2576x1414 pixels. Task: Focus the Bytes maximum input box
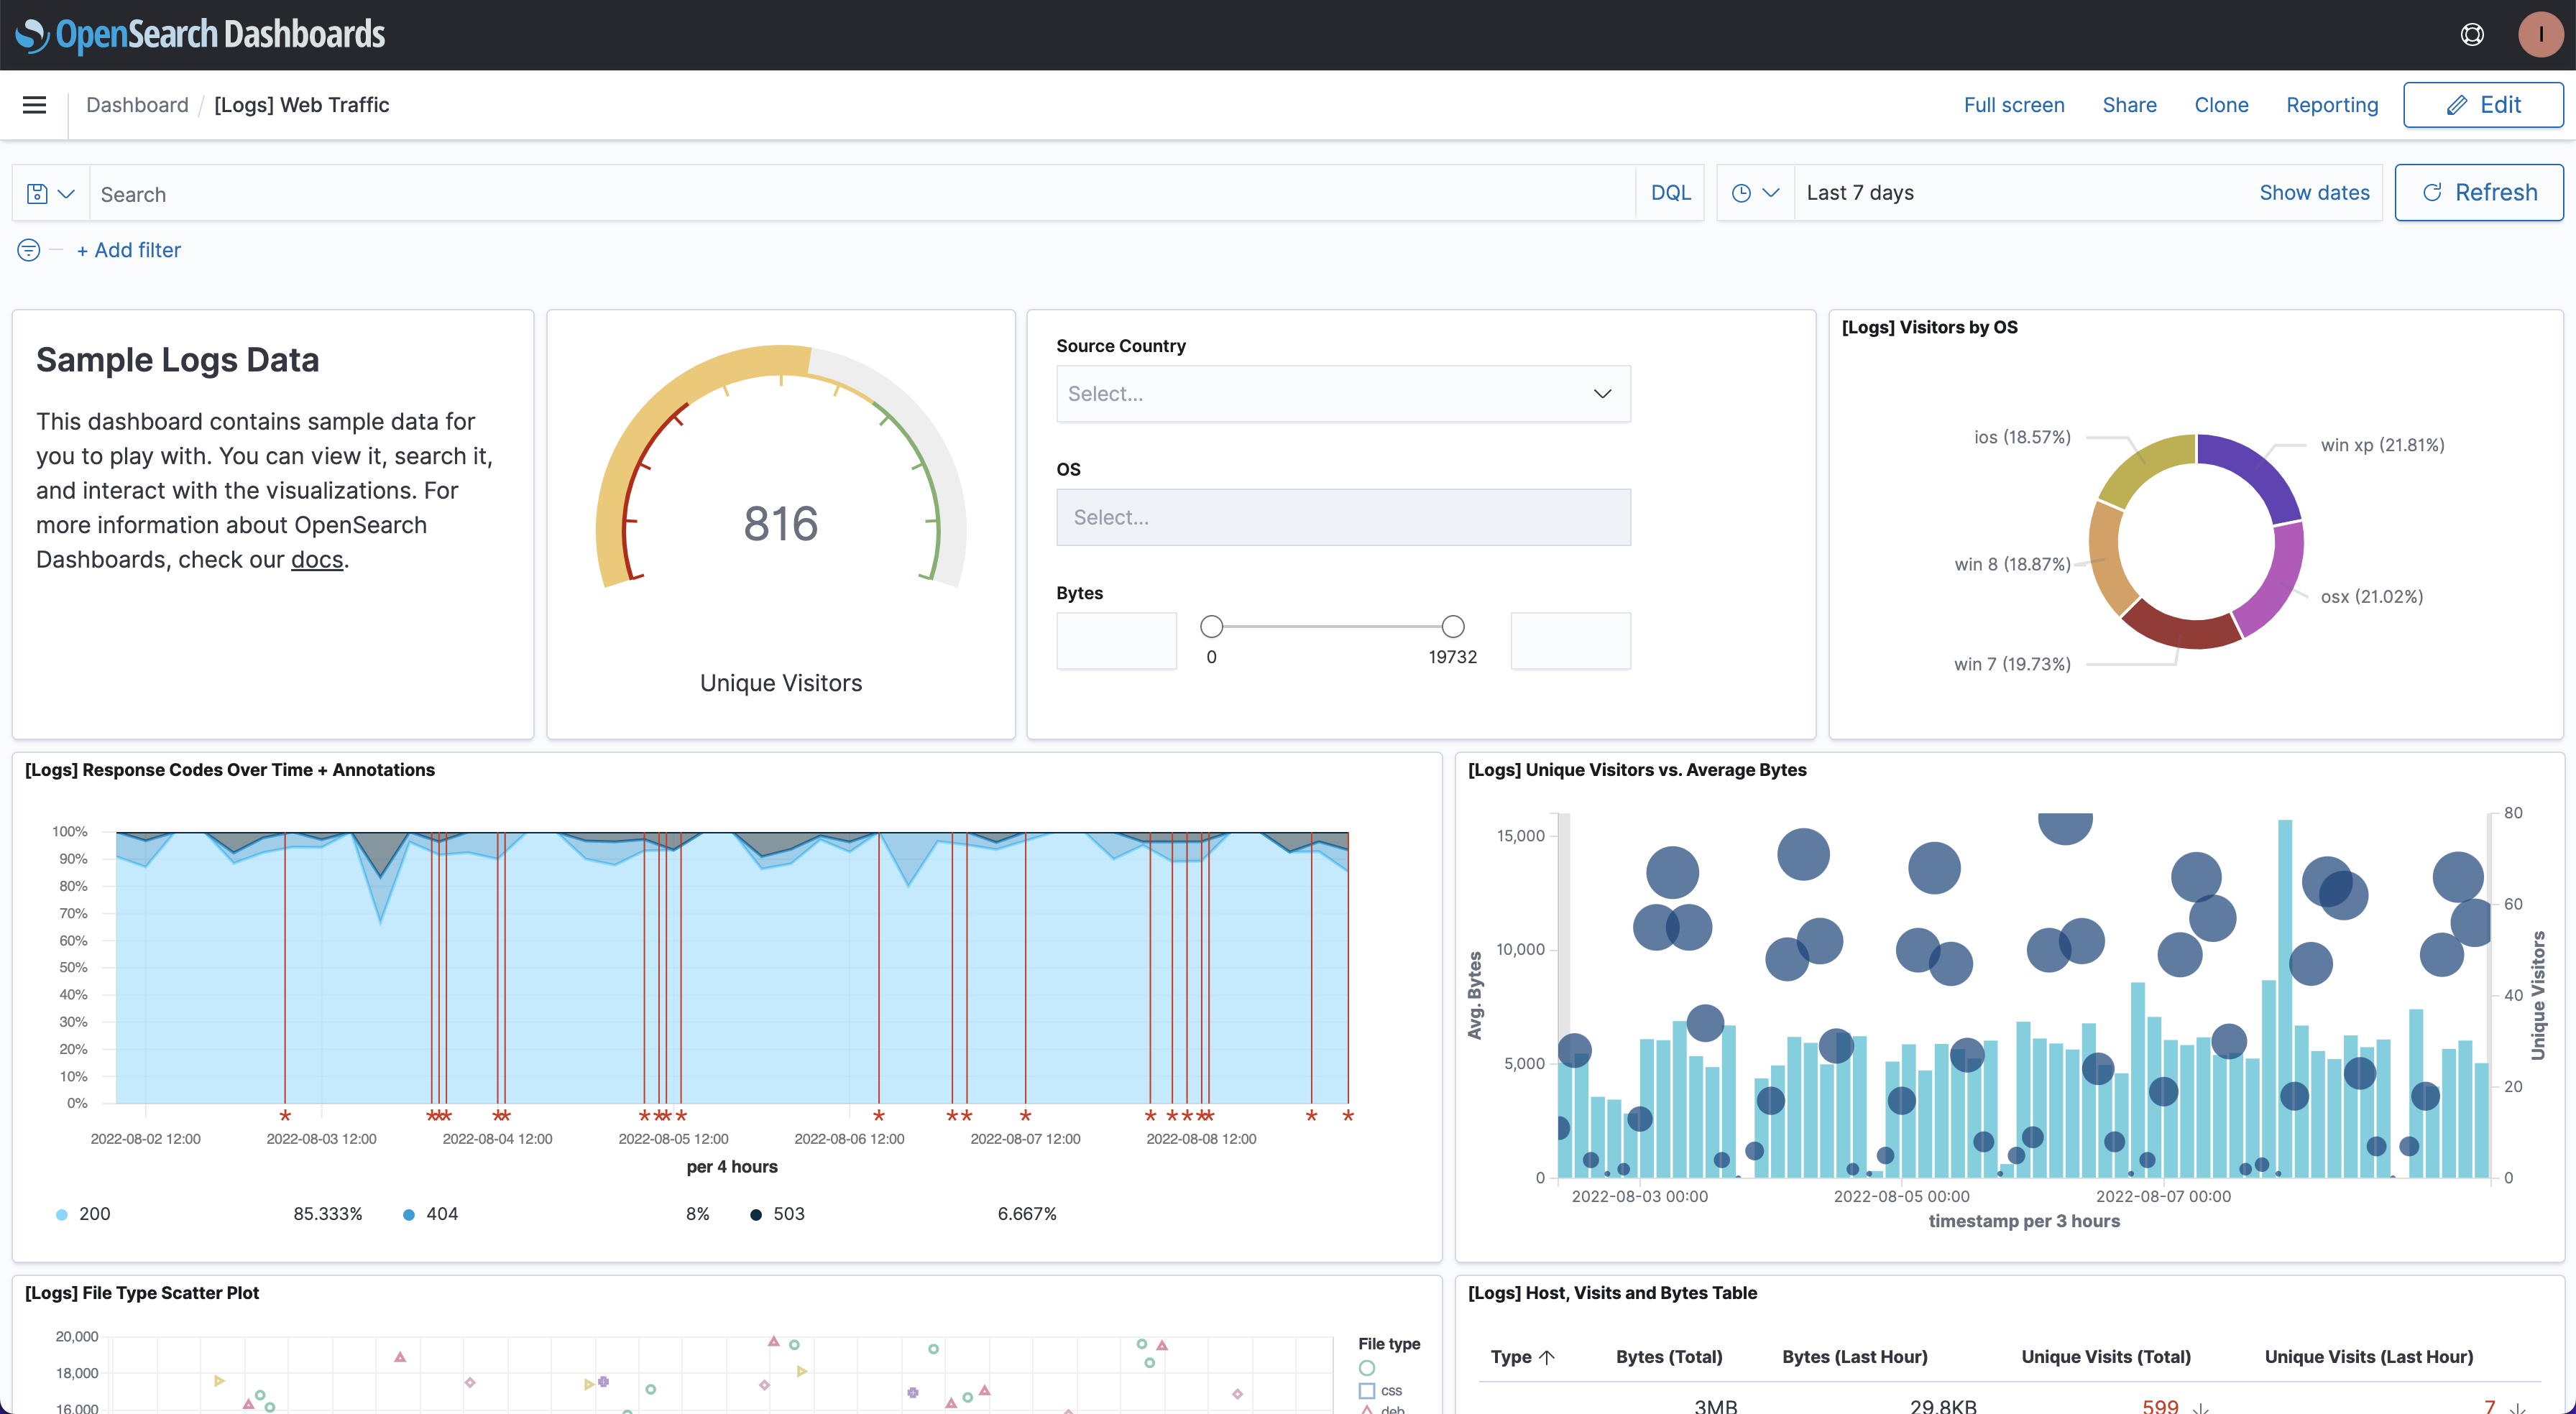(1570, 641)
